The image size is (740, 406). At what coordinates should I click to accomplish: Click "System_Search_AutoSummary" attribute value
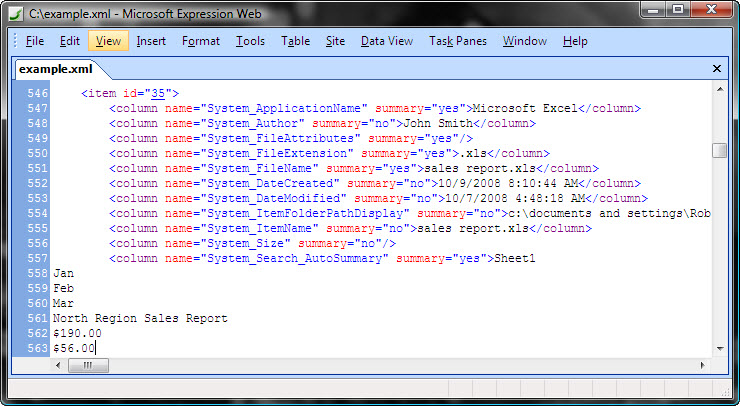pyautogui.click(x=295, y=258)
